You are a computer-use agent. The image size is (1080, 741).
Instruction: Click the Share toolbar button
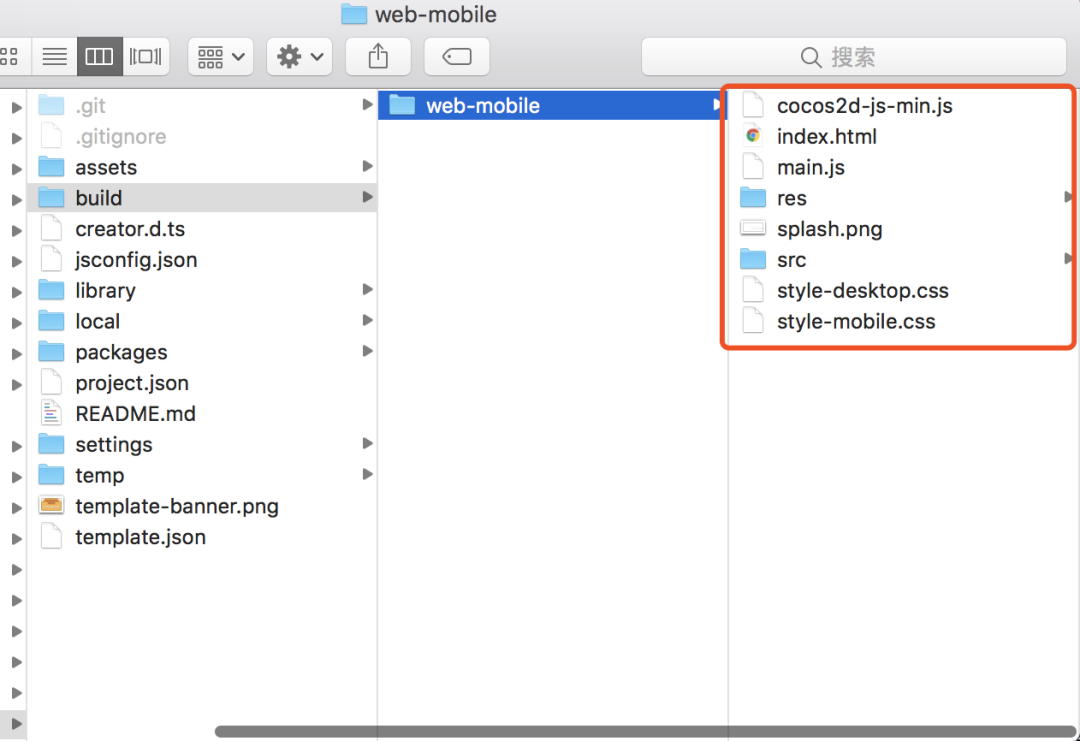(378, 56)
